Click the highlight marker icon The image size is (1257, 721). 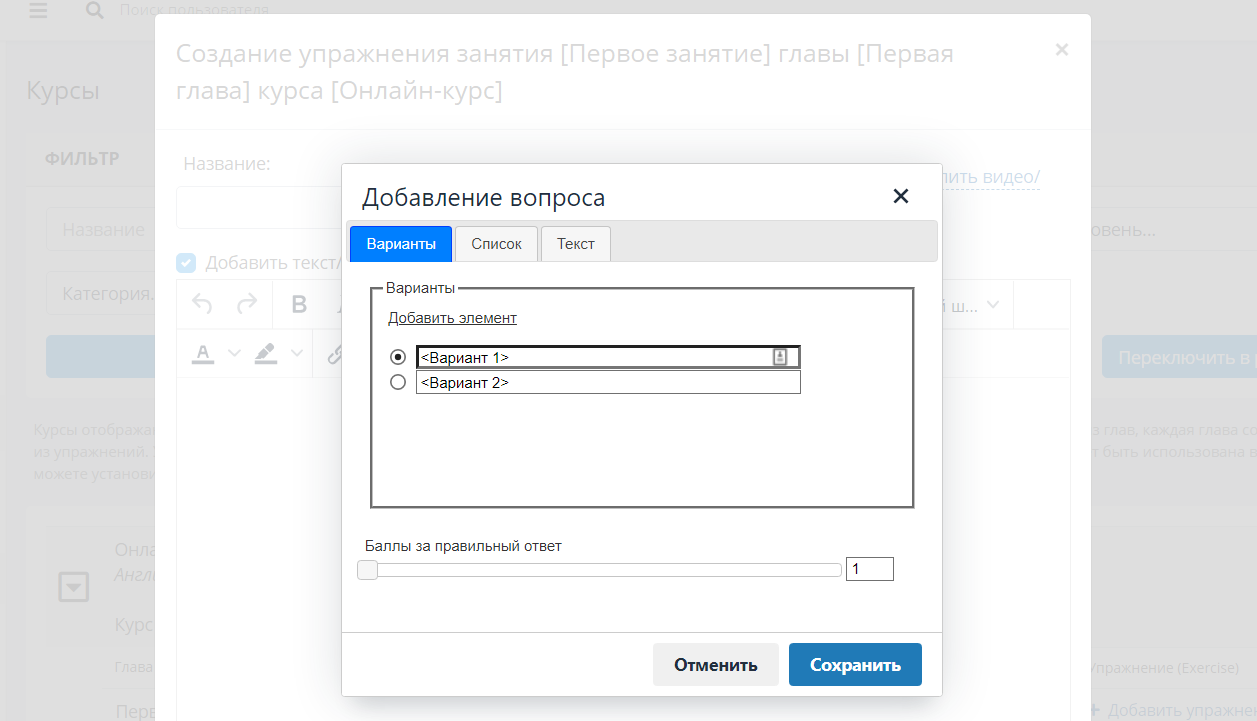tap(265, 353)
